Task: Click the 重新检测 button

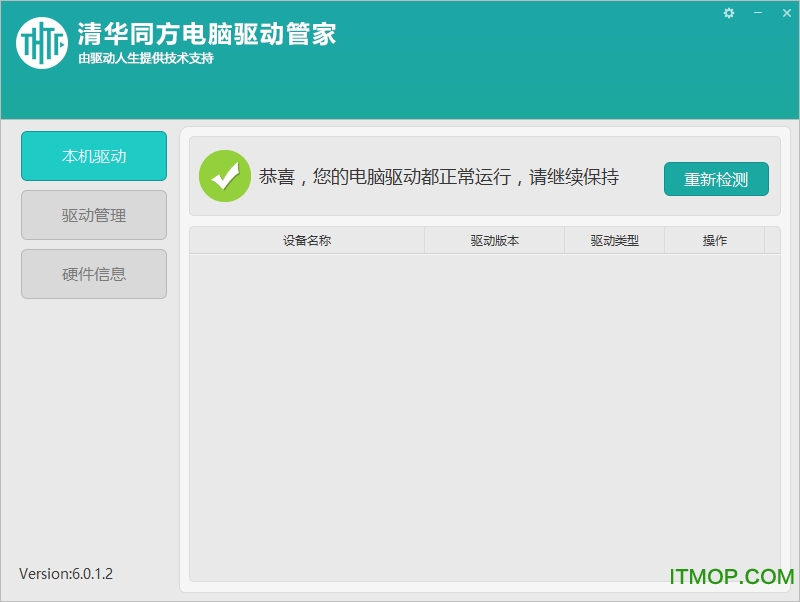Action: click(716, 179)
